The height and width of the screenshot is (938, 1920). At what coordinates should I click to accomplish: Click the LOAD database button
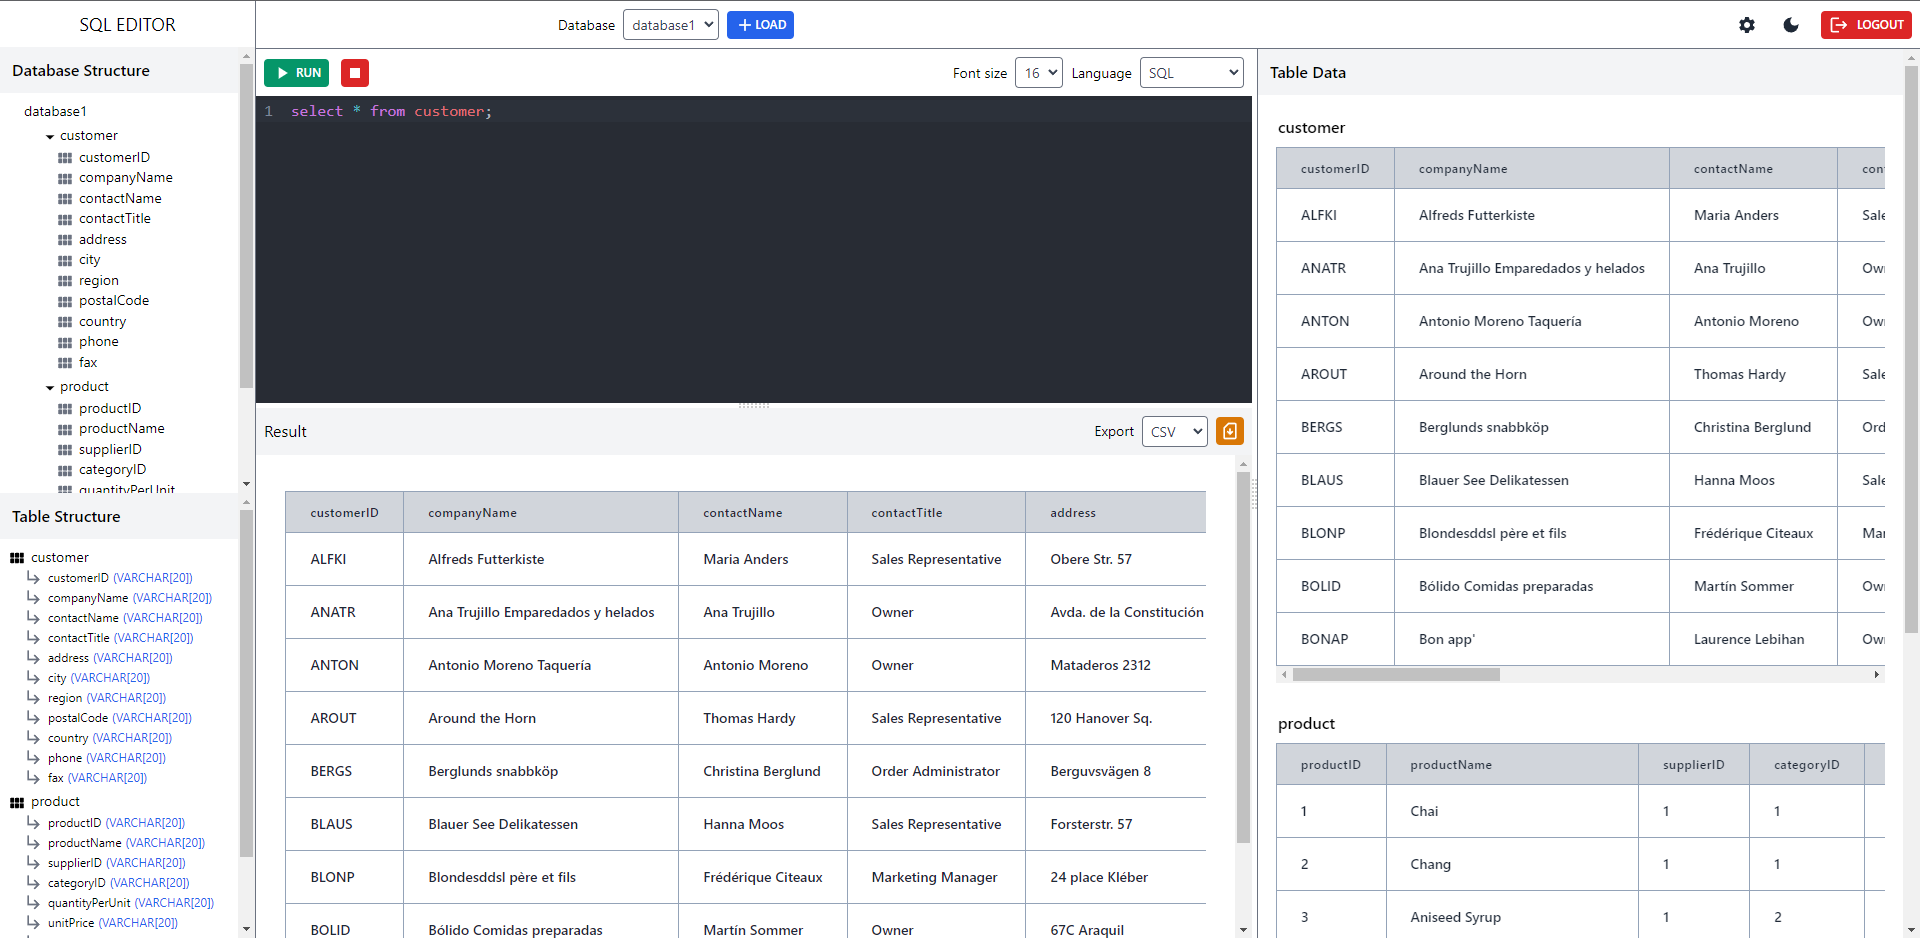coord(760,25)
